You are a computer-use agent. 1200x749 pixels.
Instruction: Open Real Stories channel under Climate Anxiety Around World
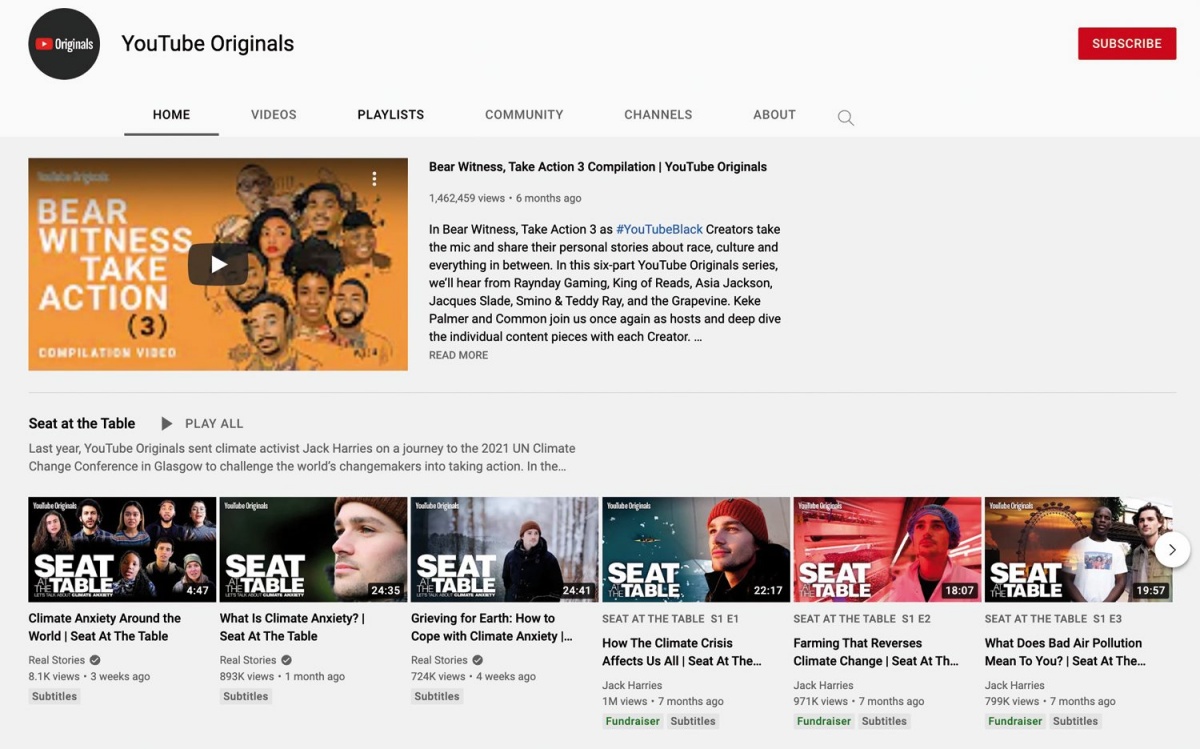pyautogui.click(x=56, y=660)
